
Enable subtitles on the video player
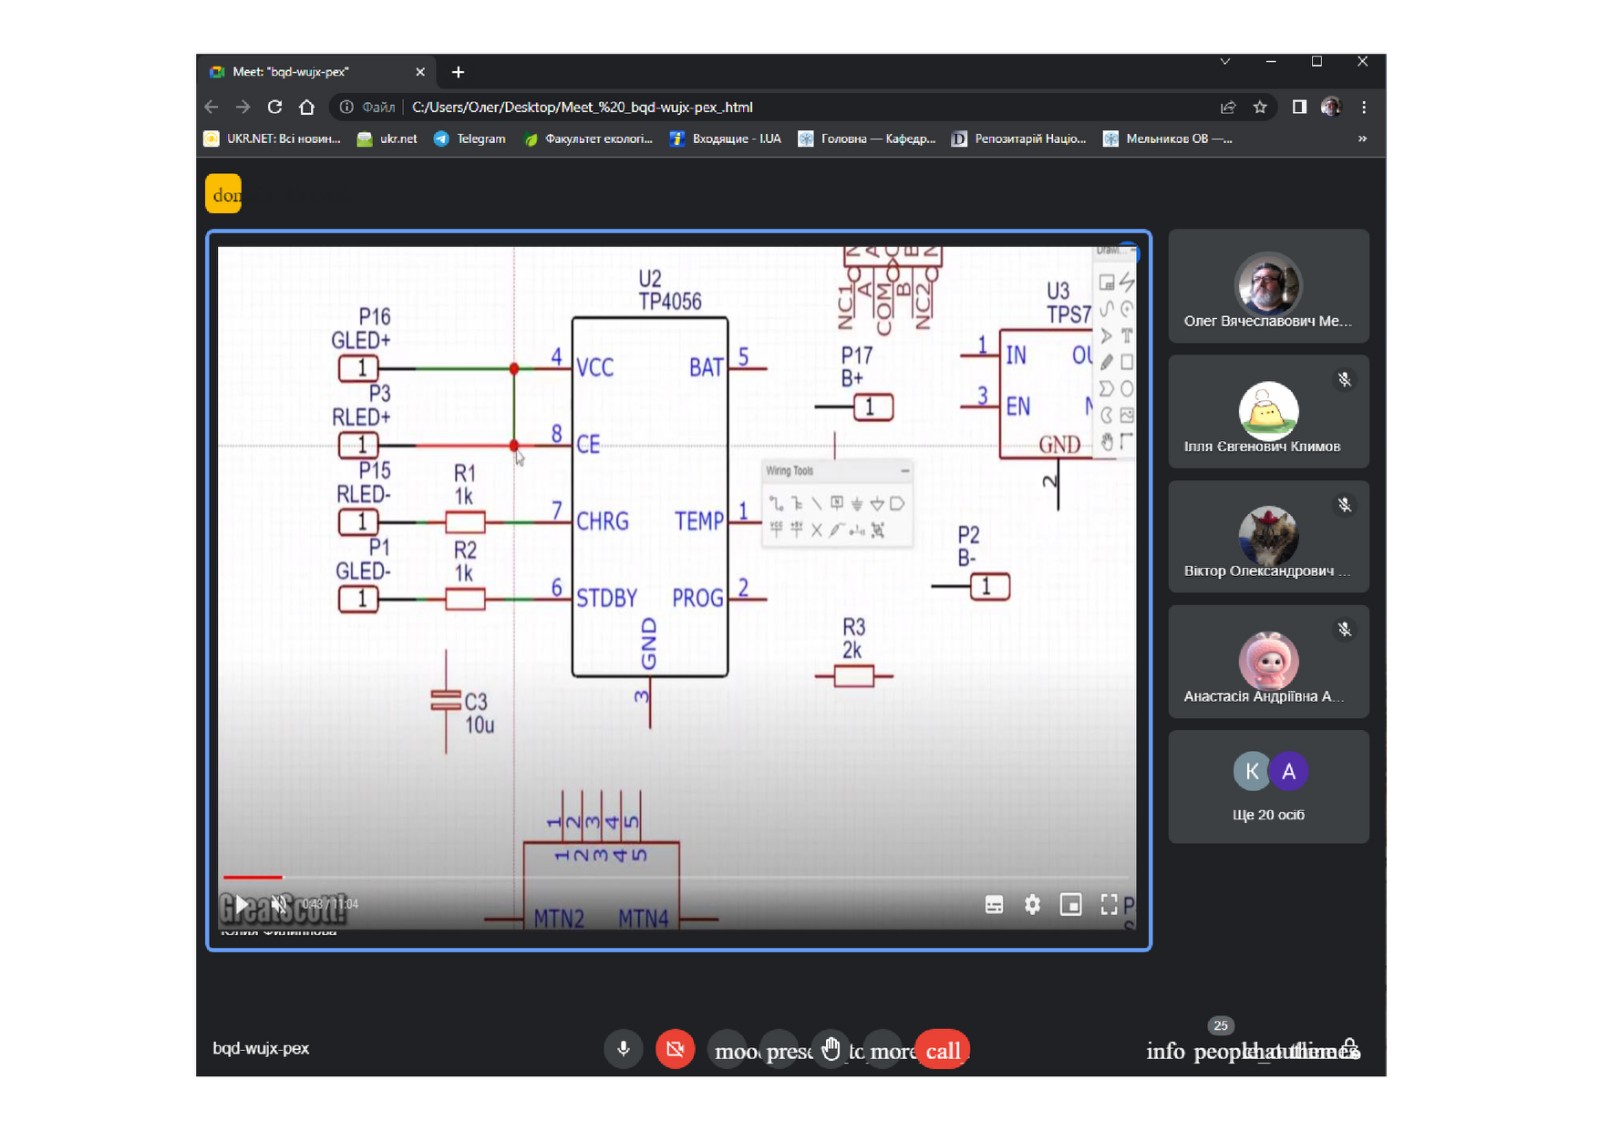(994, 905)
